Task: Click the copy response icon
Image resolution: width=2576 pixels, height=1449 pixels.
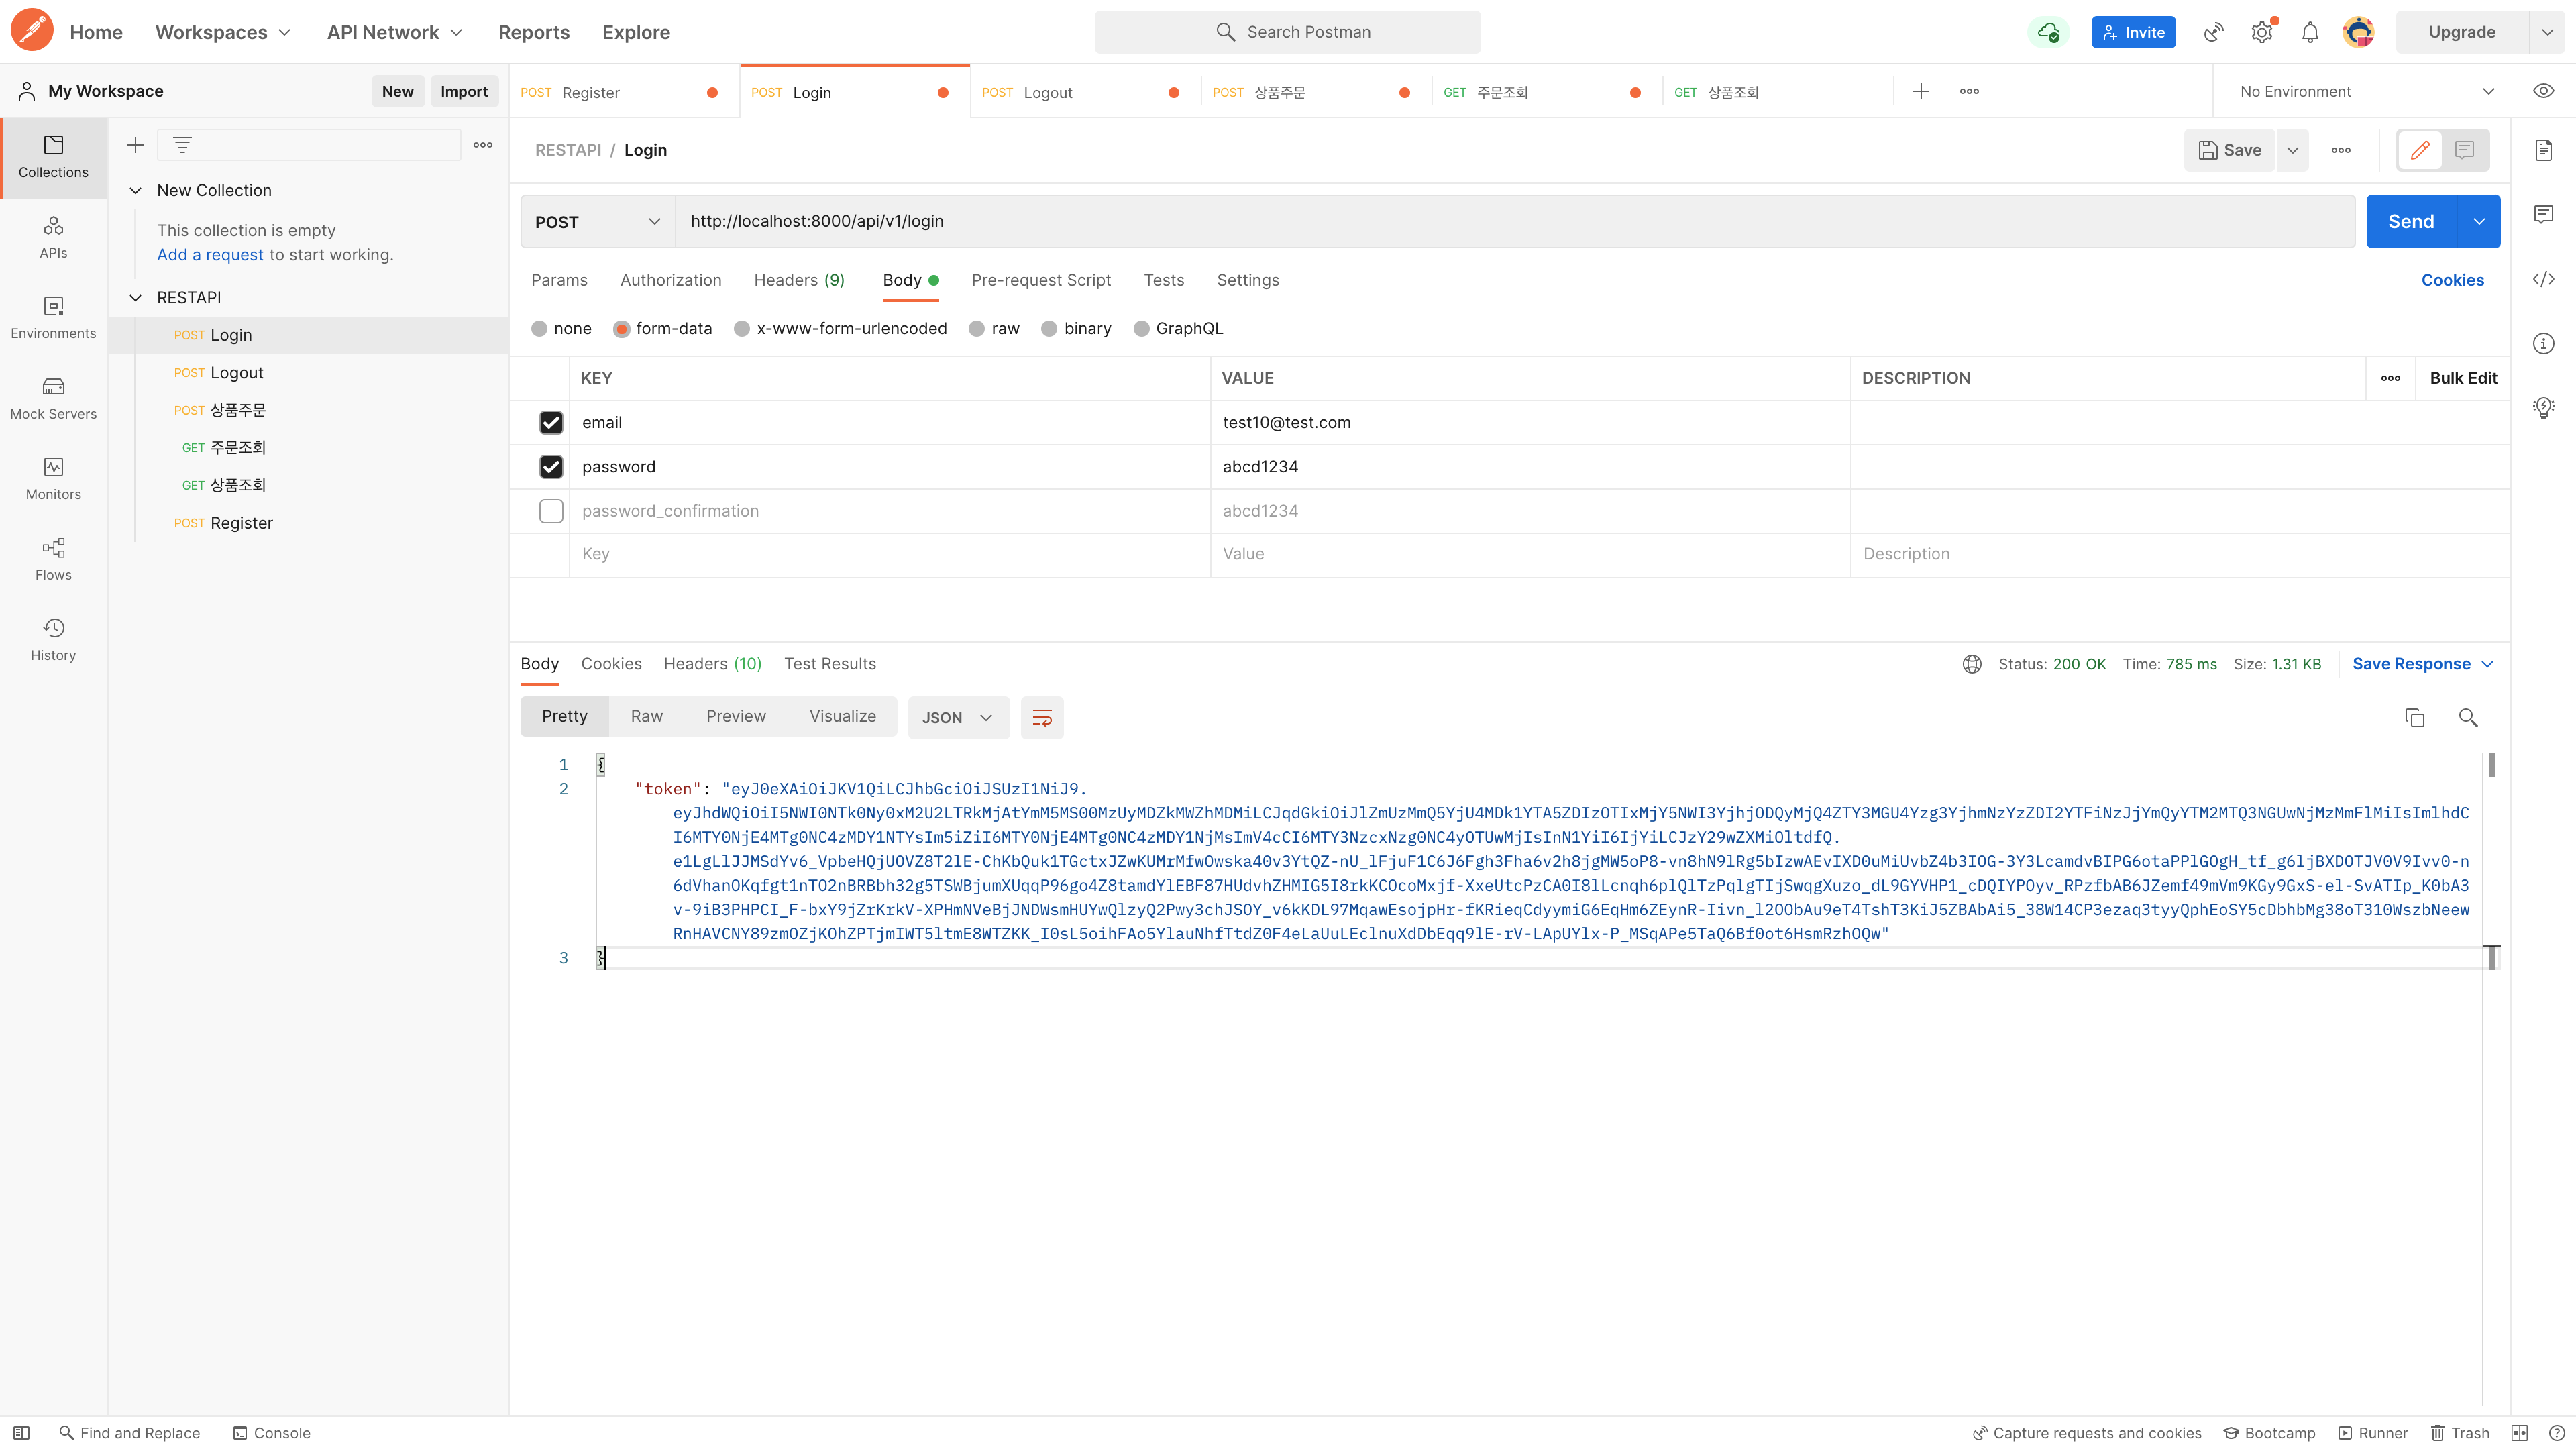Action: click(2414, 717)
